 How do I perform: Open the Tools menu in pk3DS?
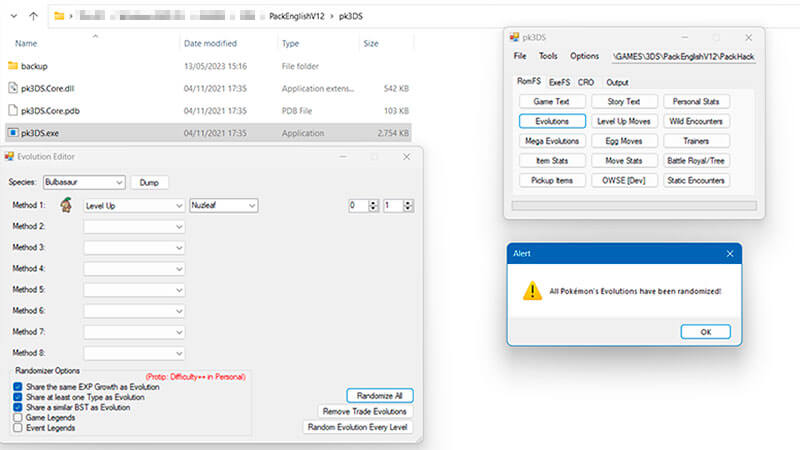click(548, 56)
